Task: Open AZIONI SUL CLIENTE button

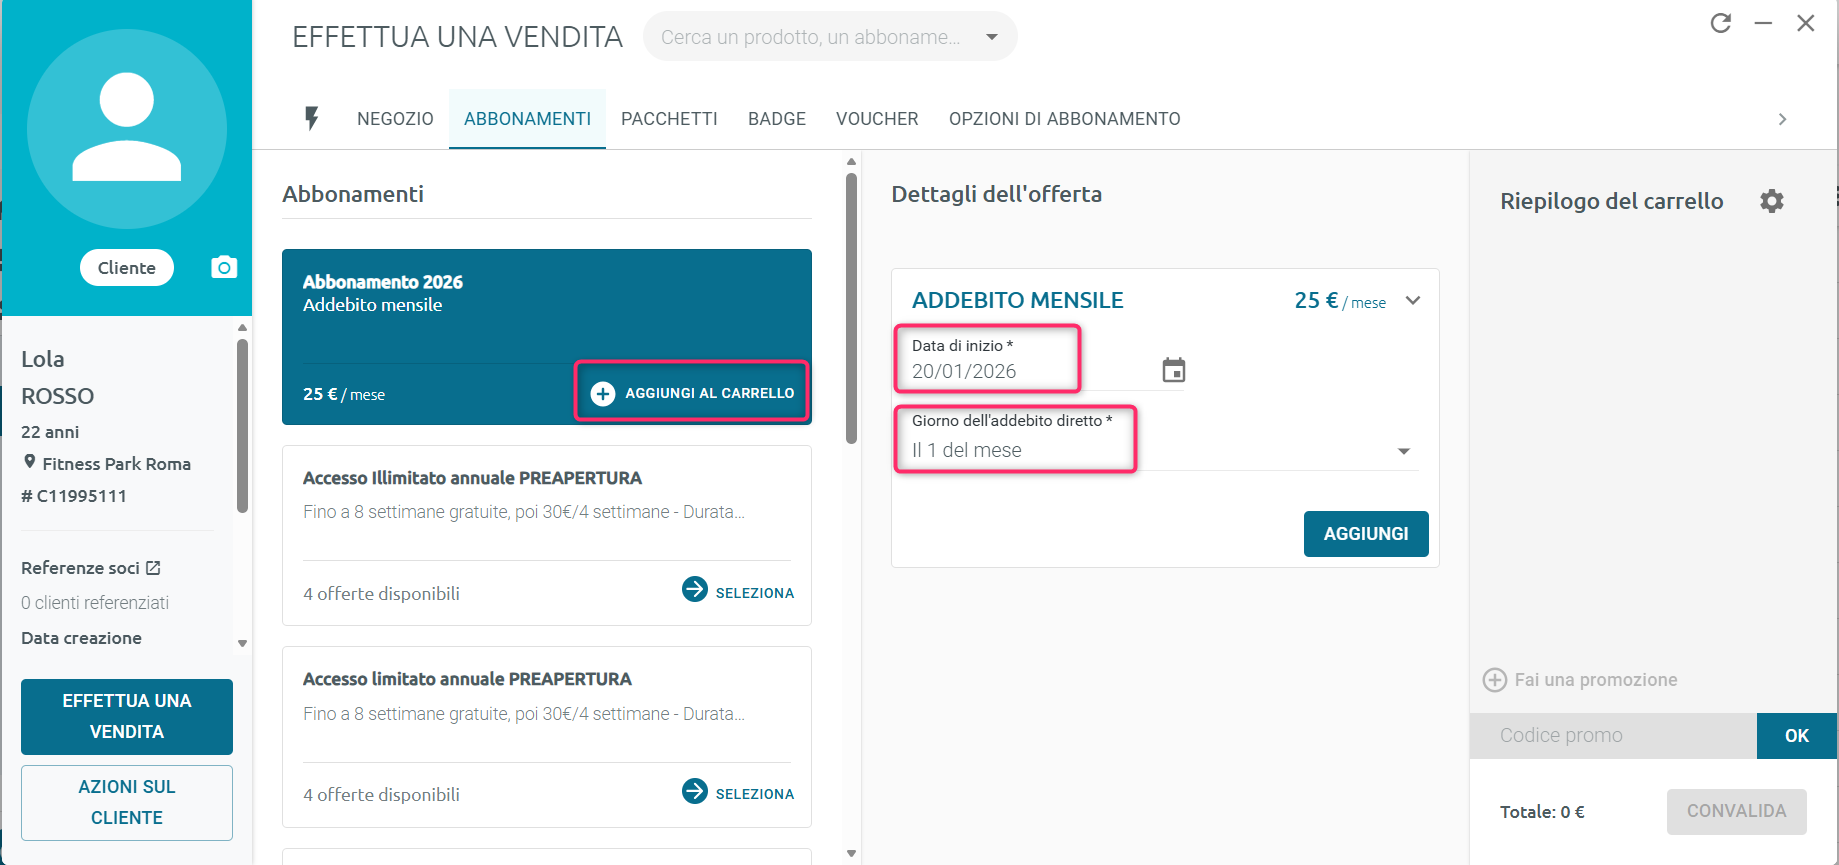Action: pos(127,802)
